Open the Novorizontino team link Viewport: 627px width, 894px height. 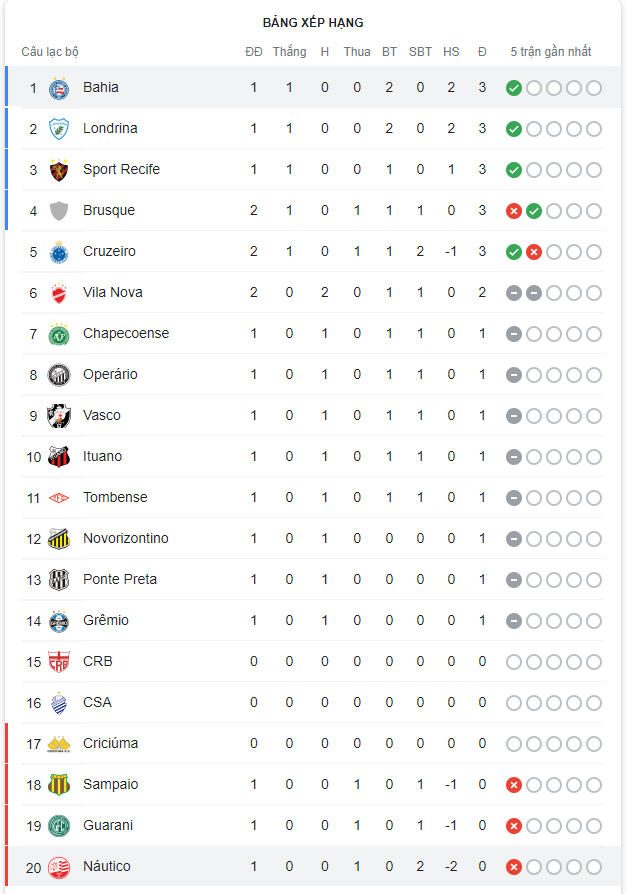pyautogui.click(x=126, y=539)
